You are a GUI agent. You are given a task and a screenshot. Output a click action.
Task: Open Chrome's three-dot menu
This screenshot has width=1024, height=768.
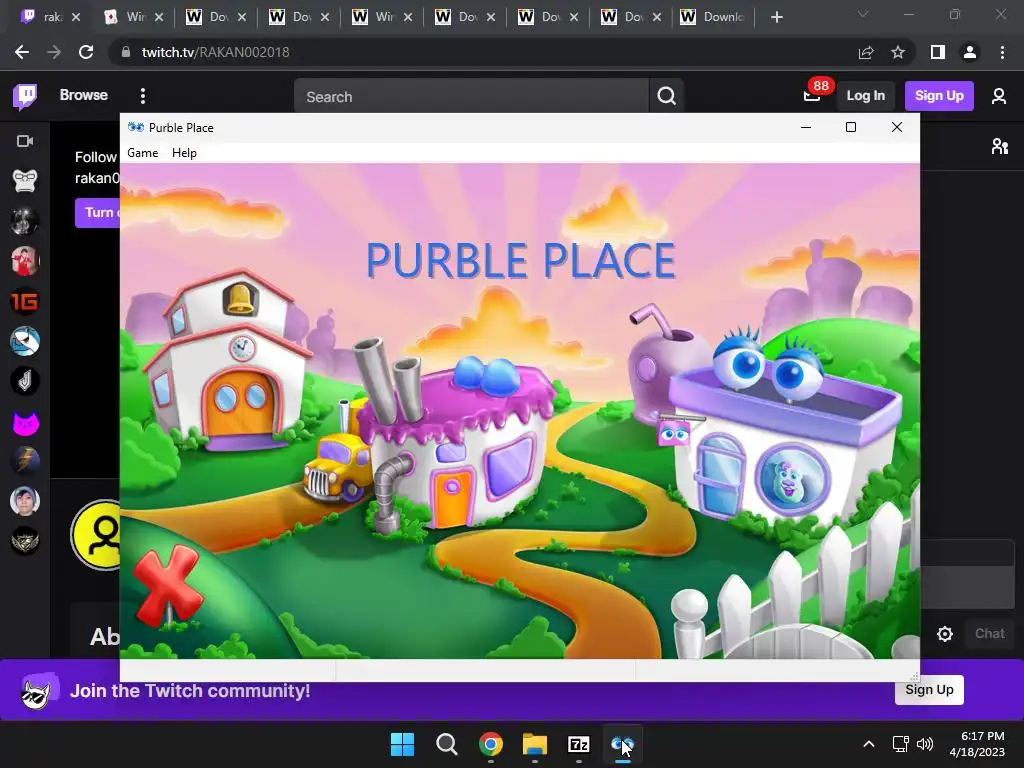click(x=1002, y=52)
